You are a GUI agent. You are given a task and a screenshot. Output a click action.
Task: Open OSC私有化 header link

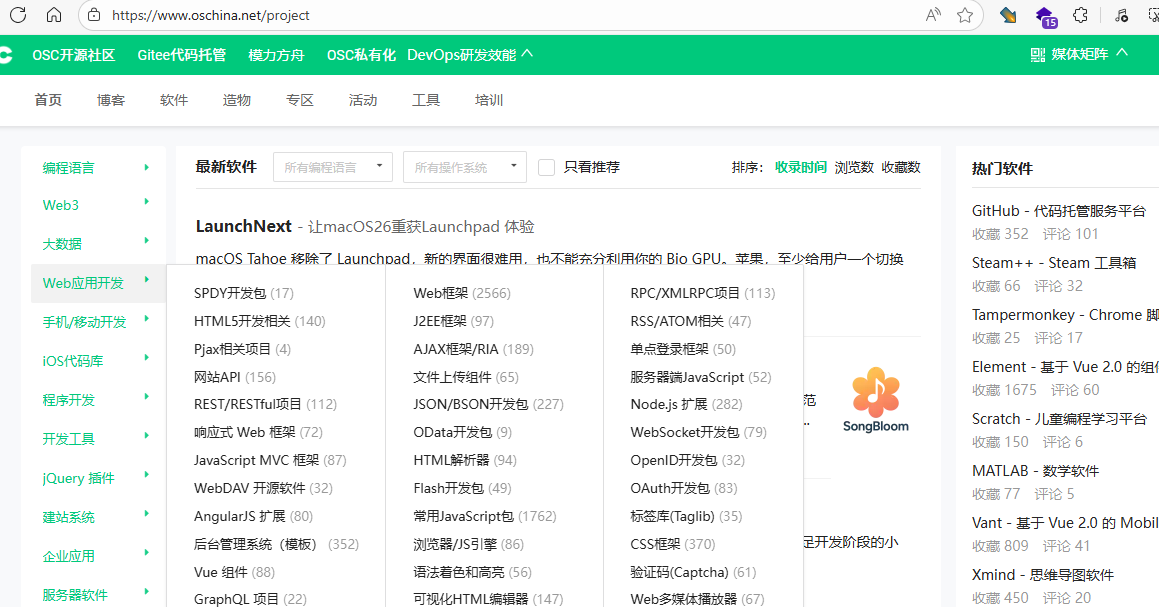pos(361,55)
